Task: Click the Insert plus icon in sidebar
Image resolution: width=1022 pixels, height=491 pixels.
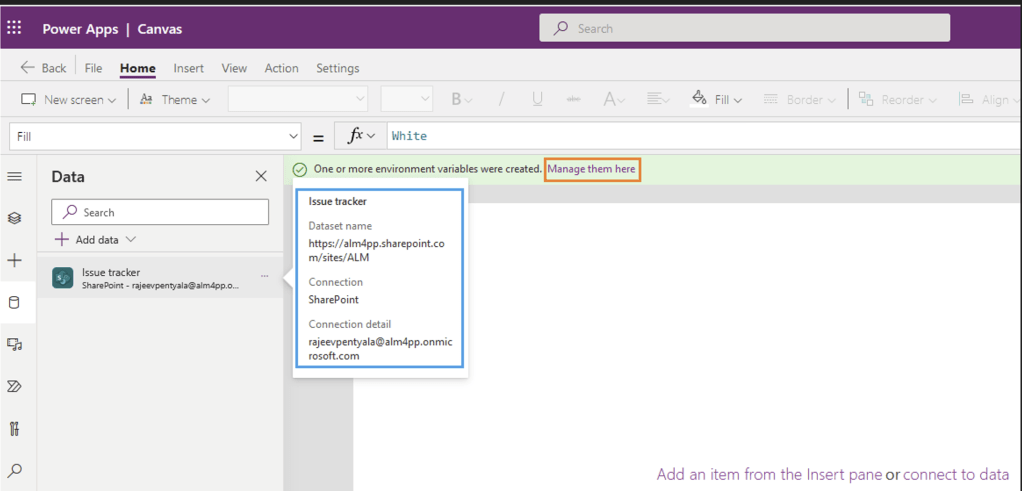Action: [x=14, y=261]
